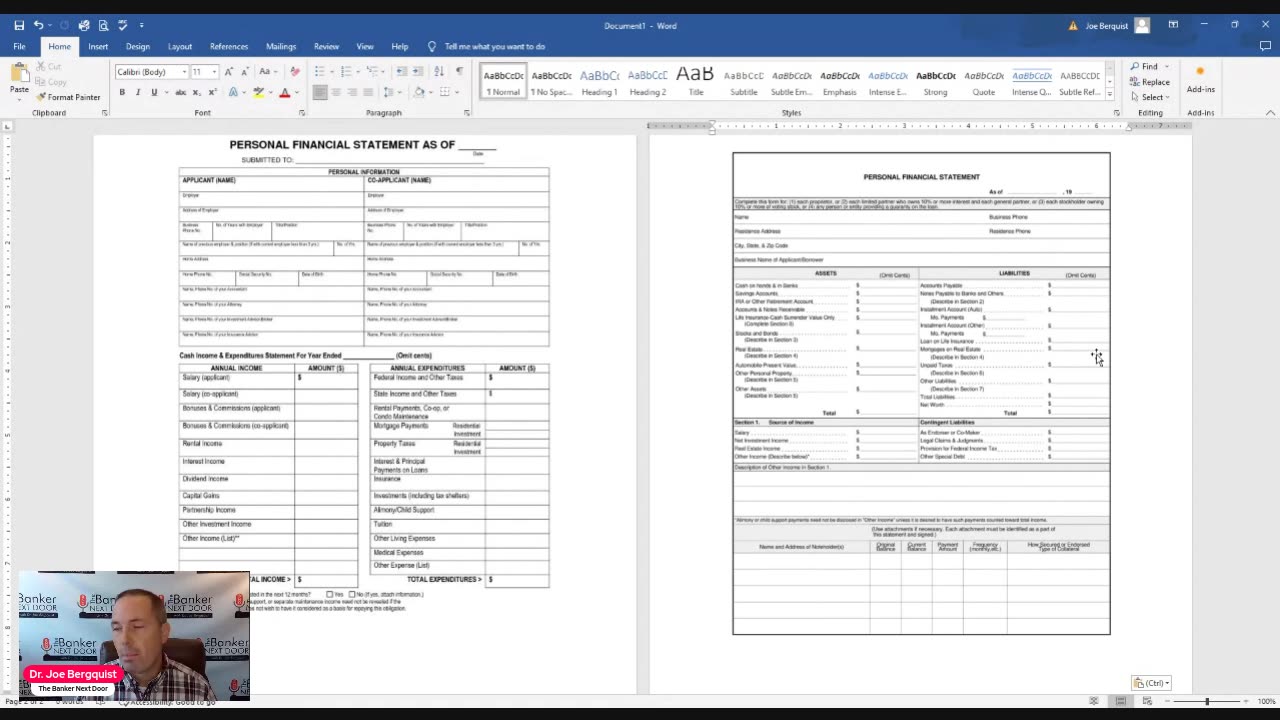Expand the Styles gallery More button

coord(1110,95)
